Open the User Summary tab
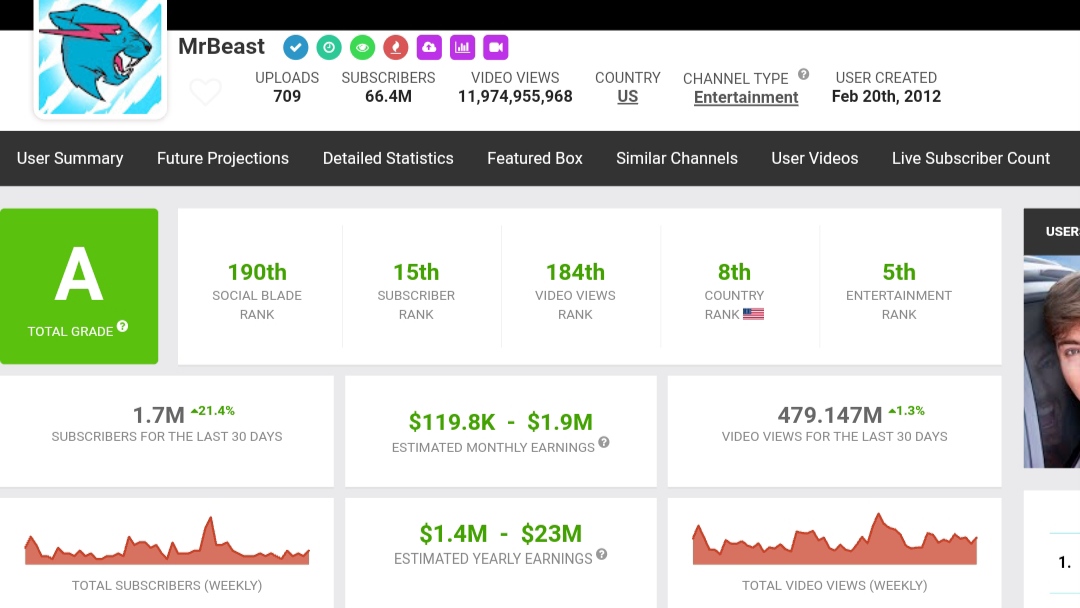Screen dimensions: 1080x608 [70, 158]
